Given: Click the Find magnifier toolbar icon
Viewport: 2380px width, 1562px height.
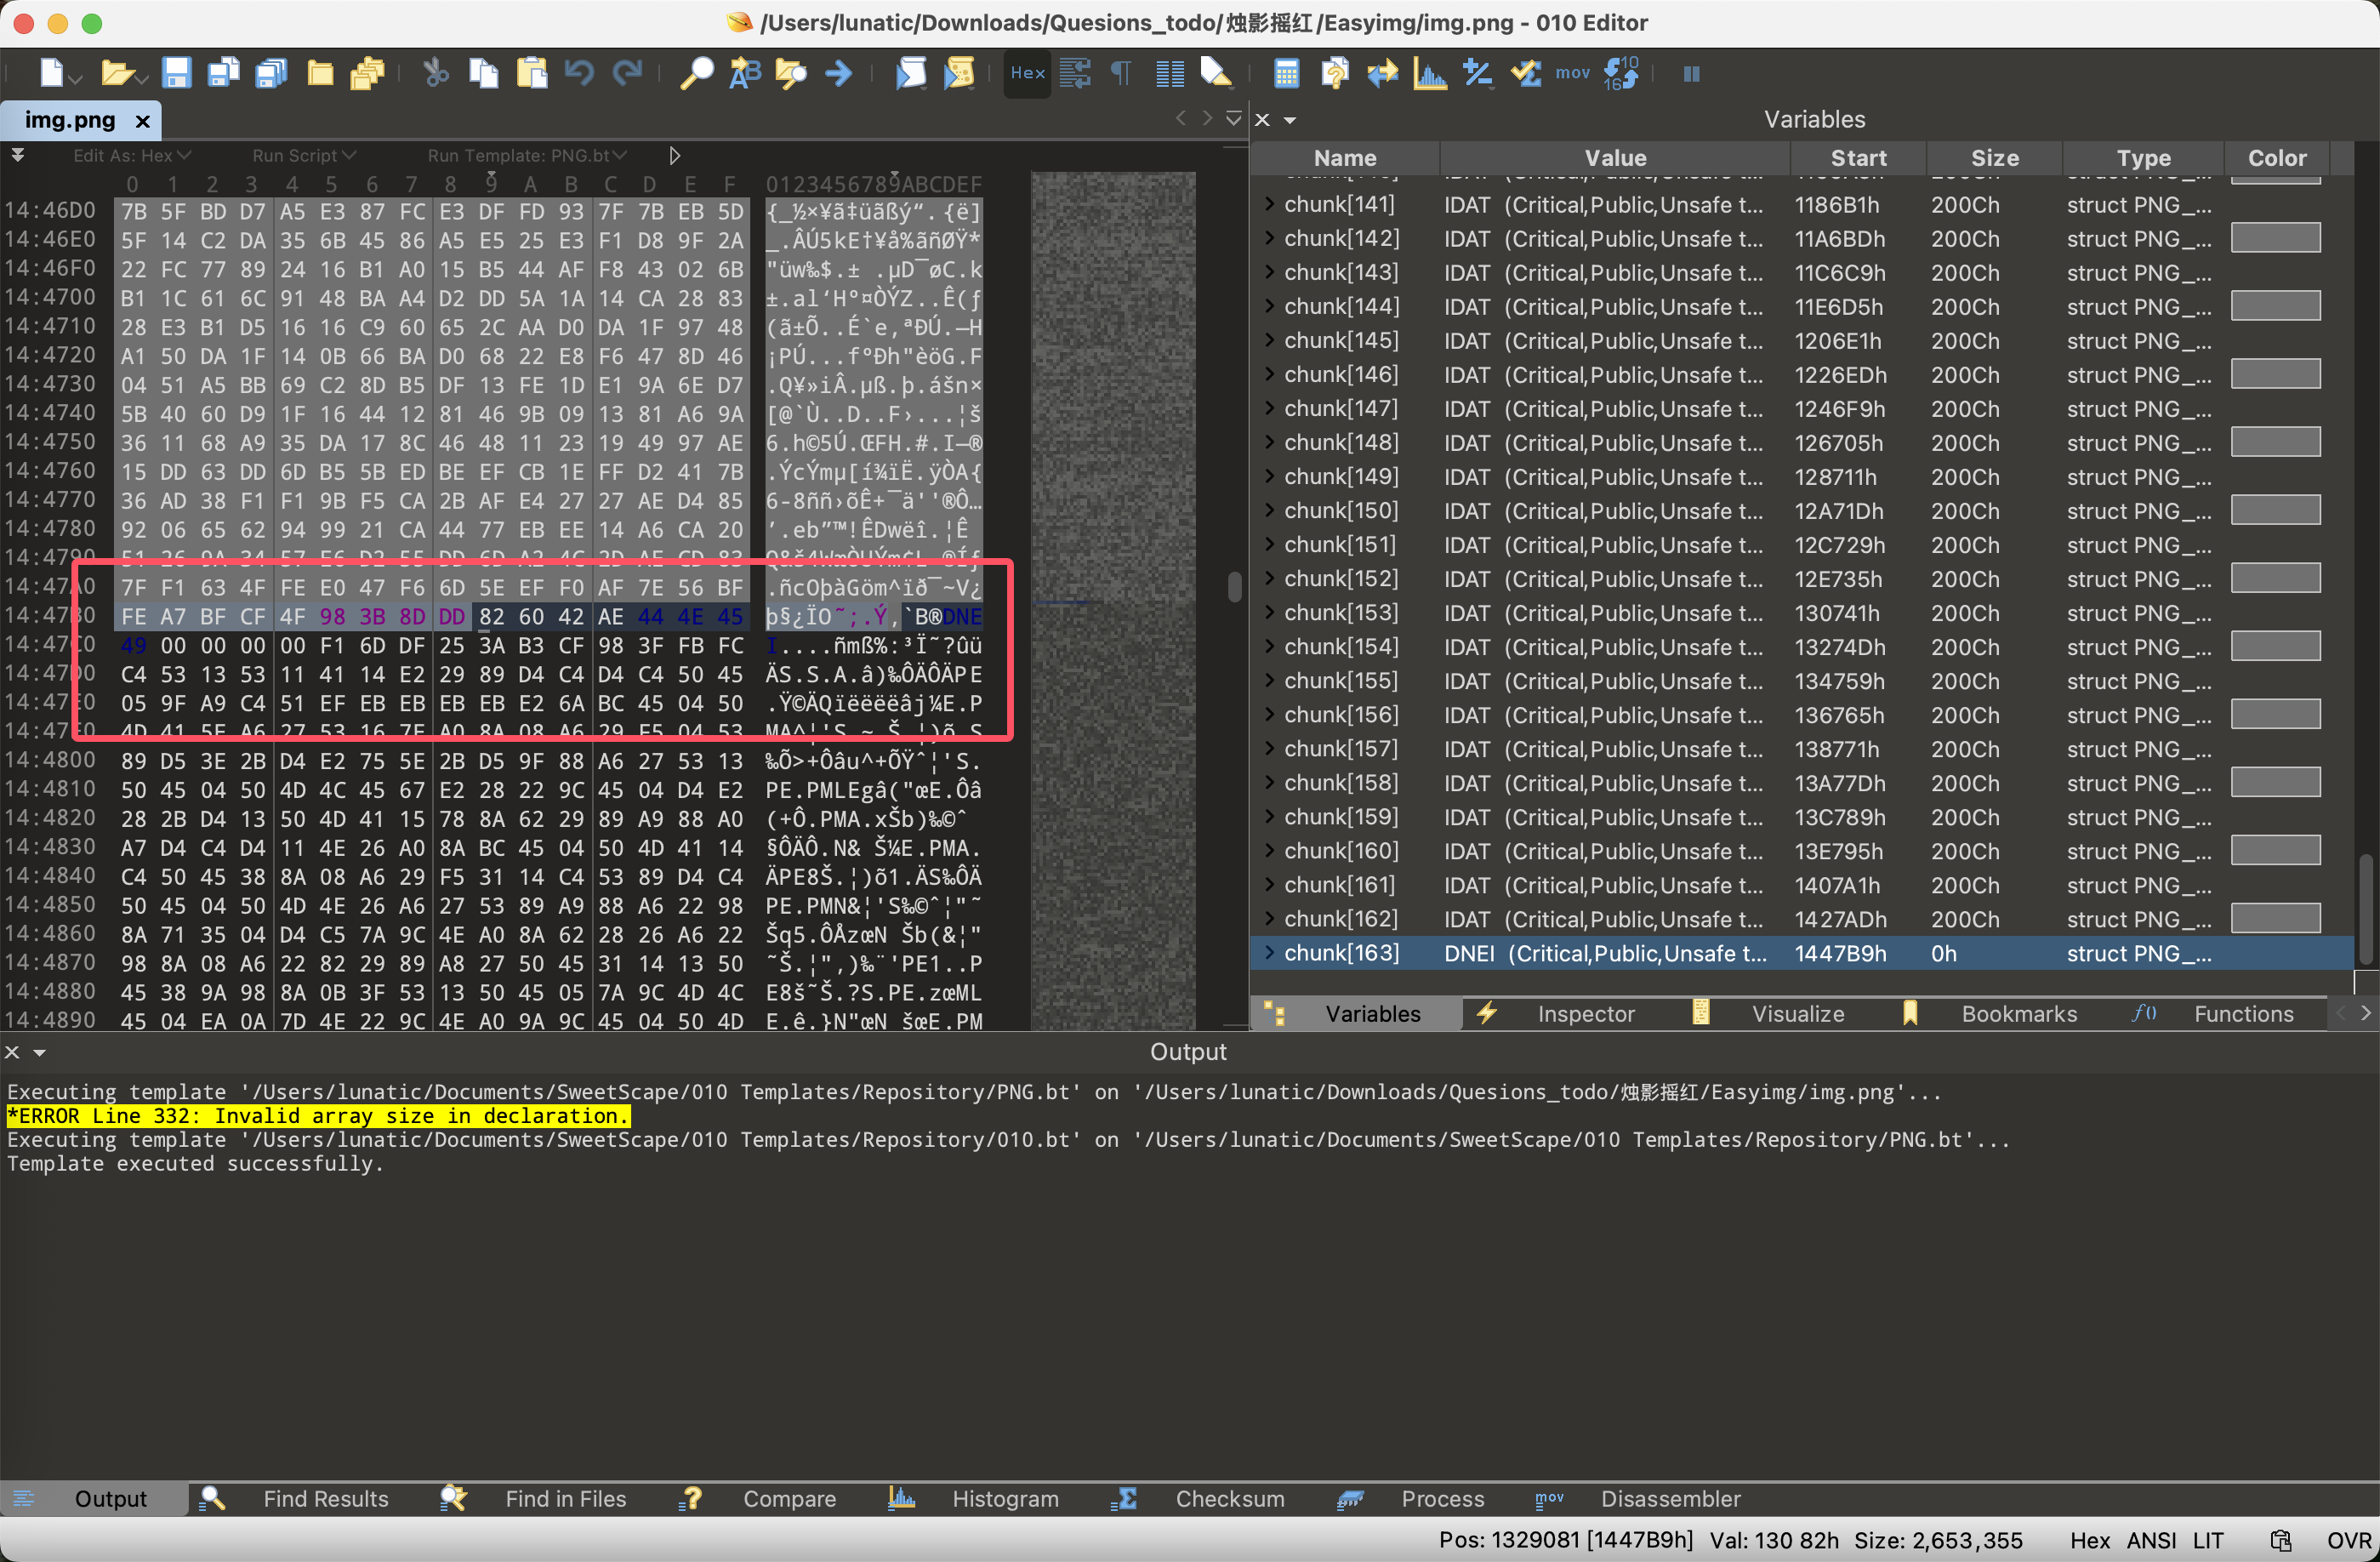Looking at the screenshot, I should point(697,73).
